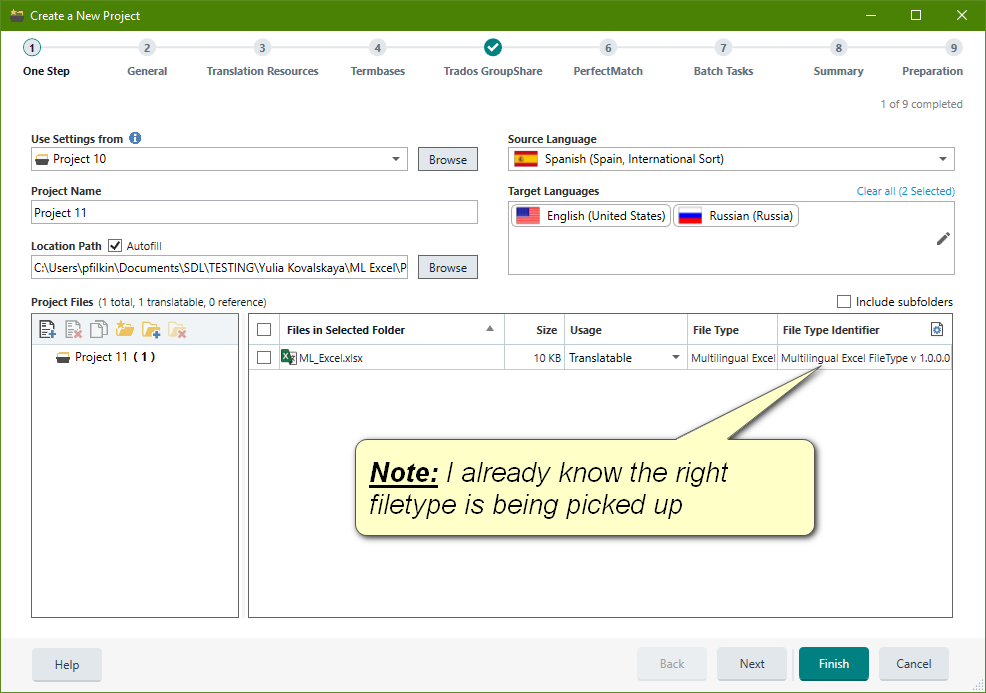Image resolution: width=986 pixels, height=693 pixels.
Task: Select the Russian (Russia) target language chip
Action: (736, 216)
